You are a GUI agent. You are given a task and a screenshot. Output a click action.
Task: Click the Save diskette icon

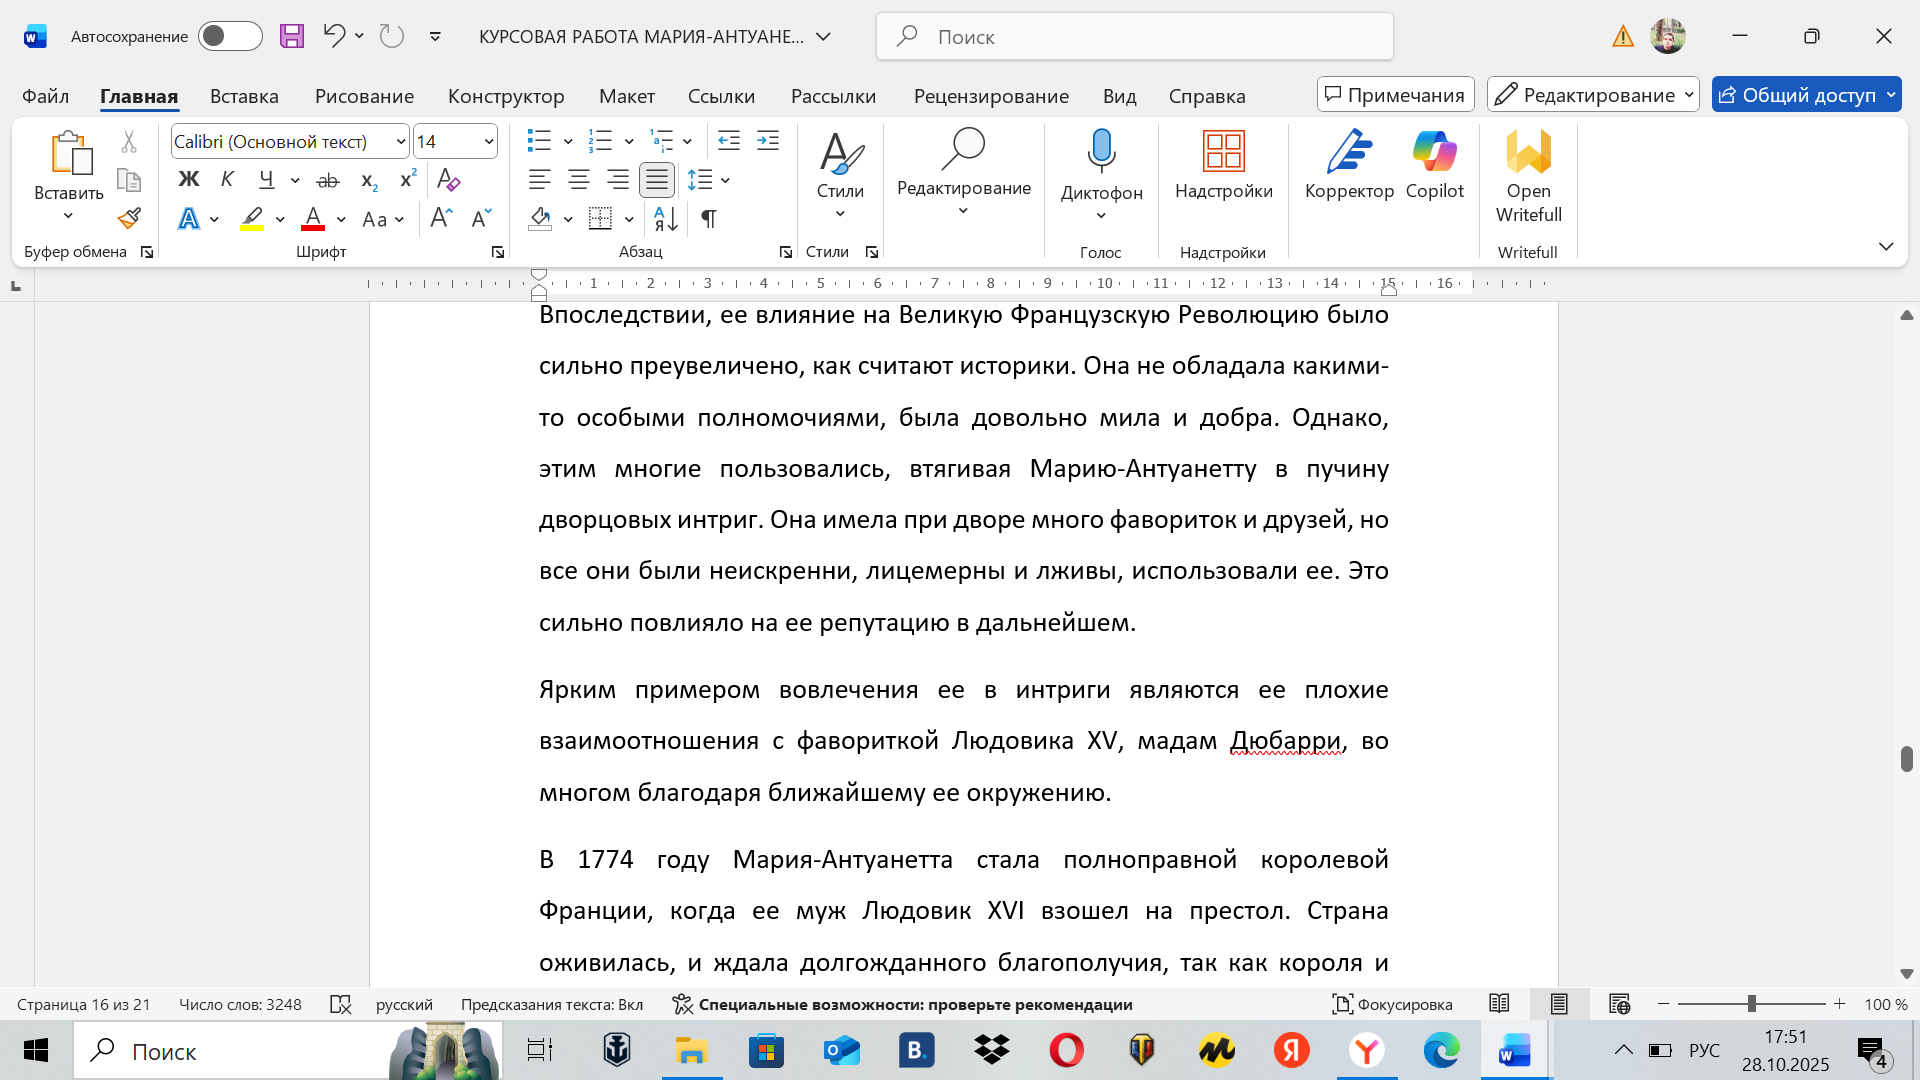pos(291,36)
